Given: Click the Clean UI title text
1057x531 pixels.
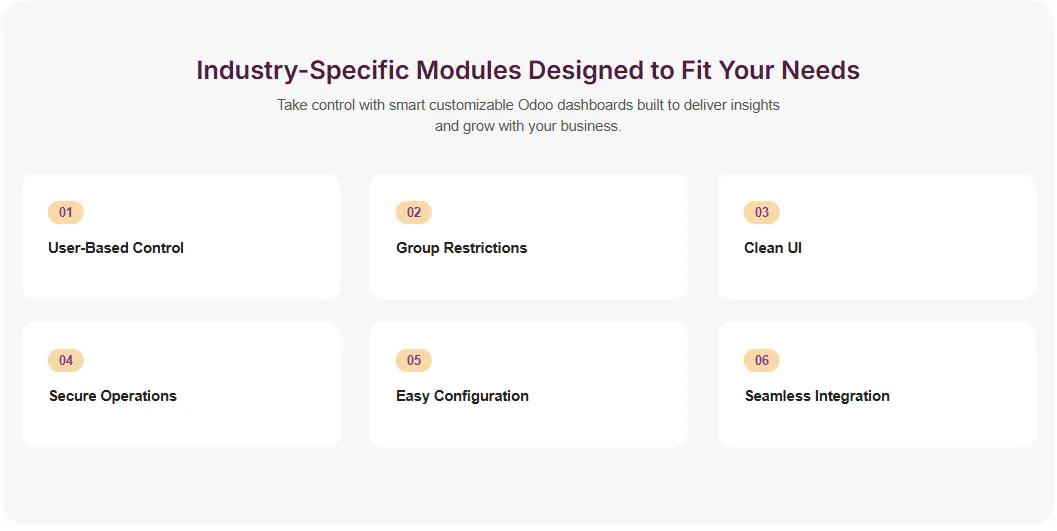Looking at the screenshot, I should click(773, 248).
